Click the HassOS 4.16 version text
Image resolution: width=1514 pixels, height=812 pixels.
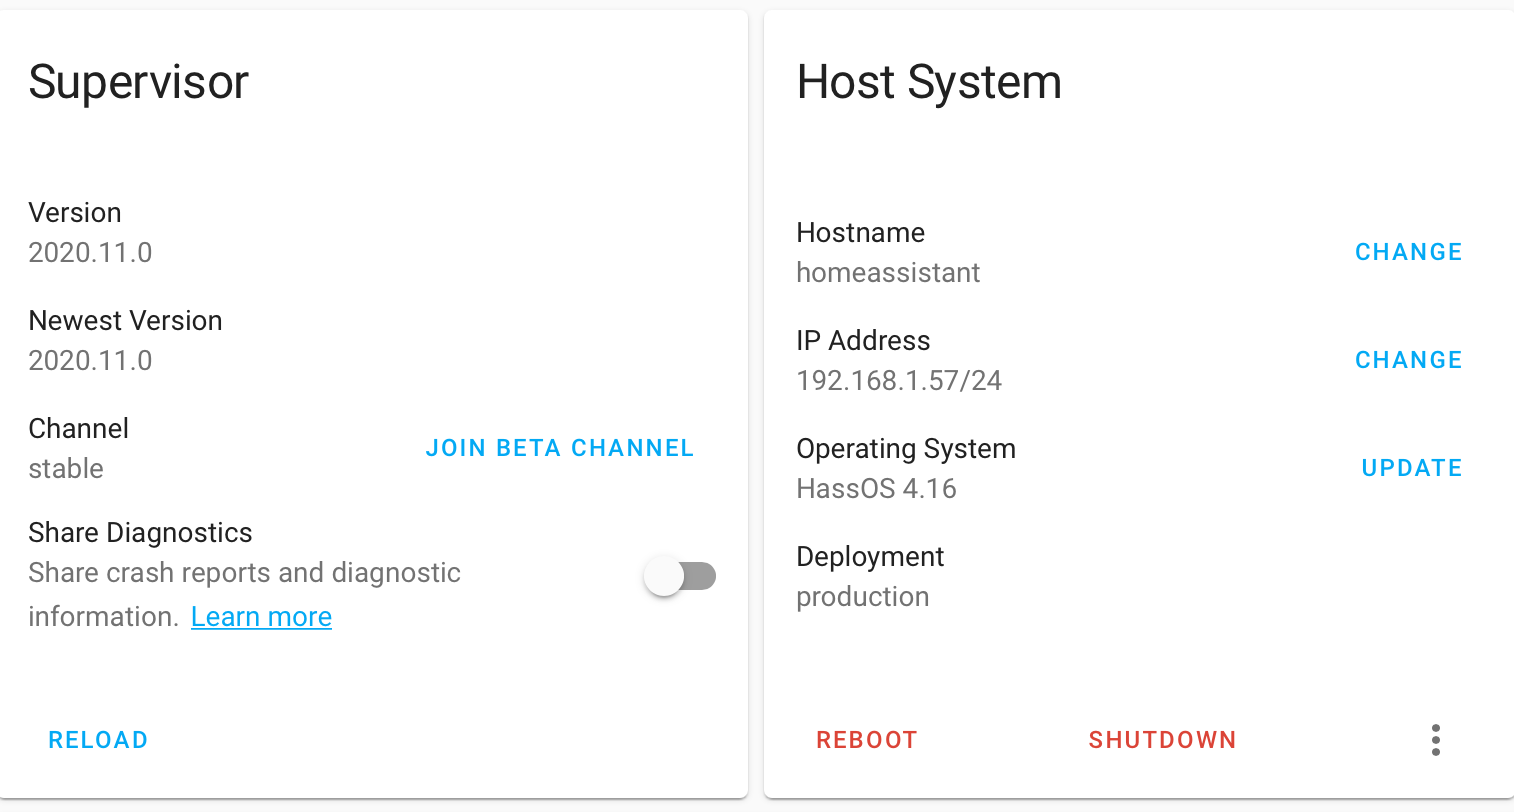tap(876, 488)
